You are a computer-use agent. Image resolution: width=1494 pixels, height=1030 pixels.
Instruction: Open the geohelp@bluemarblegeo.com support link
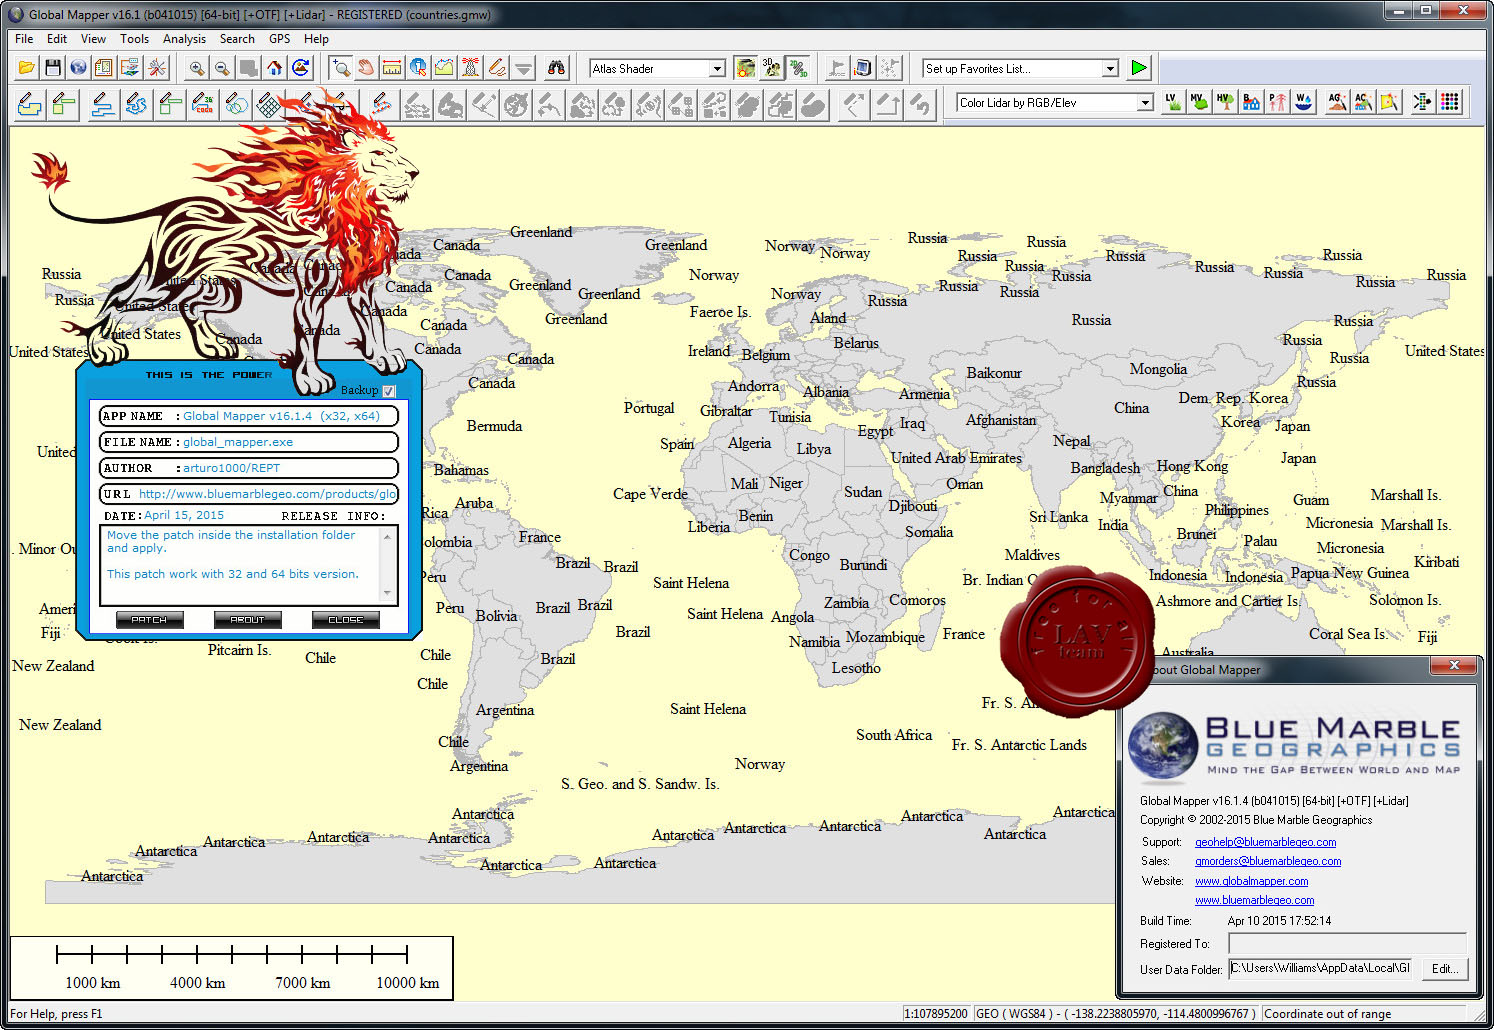coord(1265,842)
